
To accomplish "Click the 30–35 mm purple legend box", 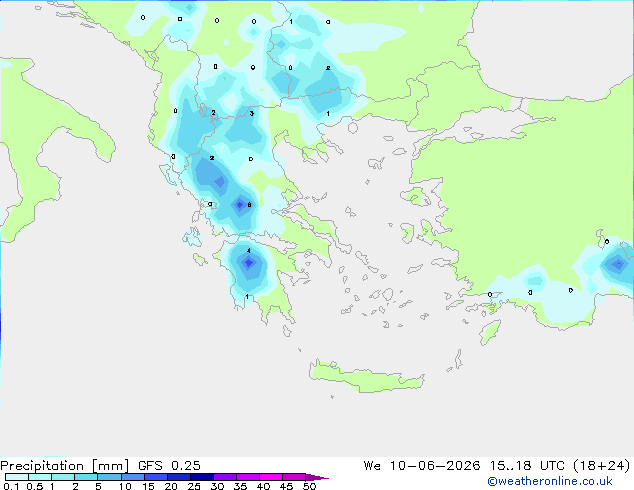I will (x=225, y=477).
